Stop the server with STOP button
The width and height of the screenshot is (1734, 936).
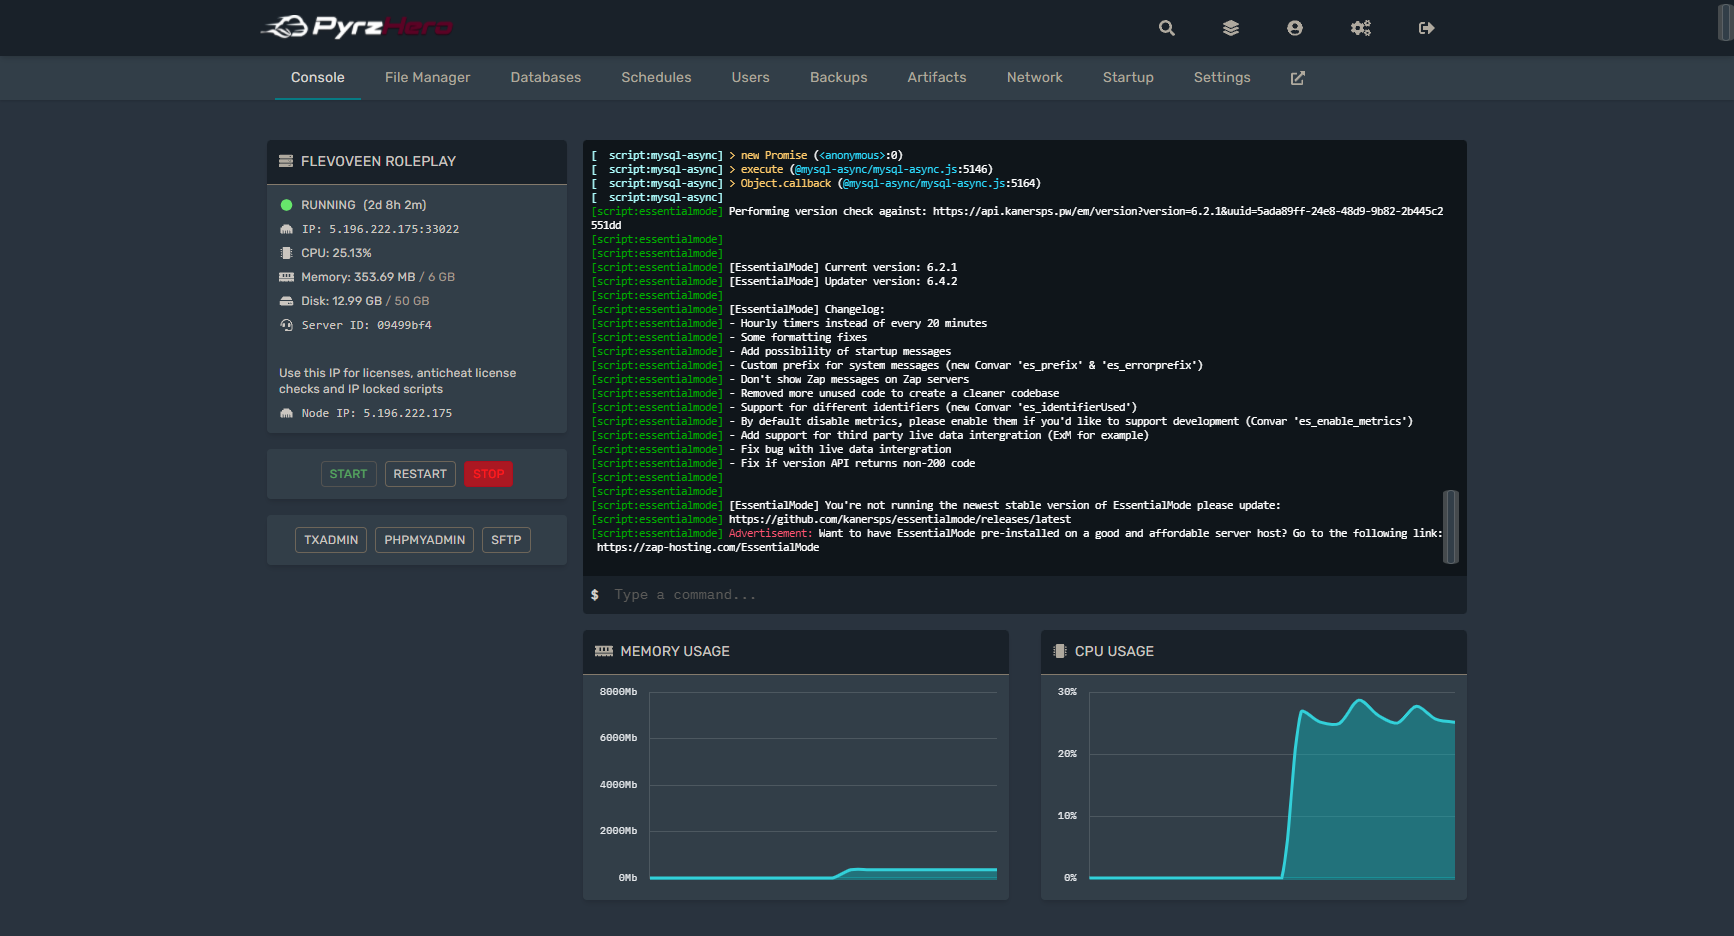point(488,474)
